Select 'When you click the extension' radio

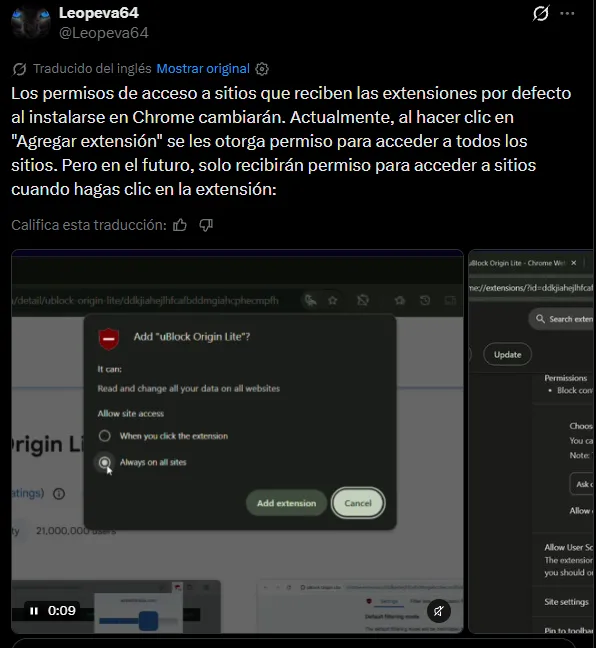[105, 436]
